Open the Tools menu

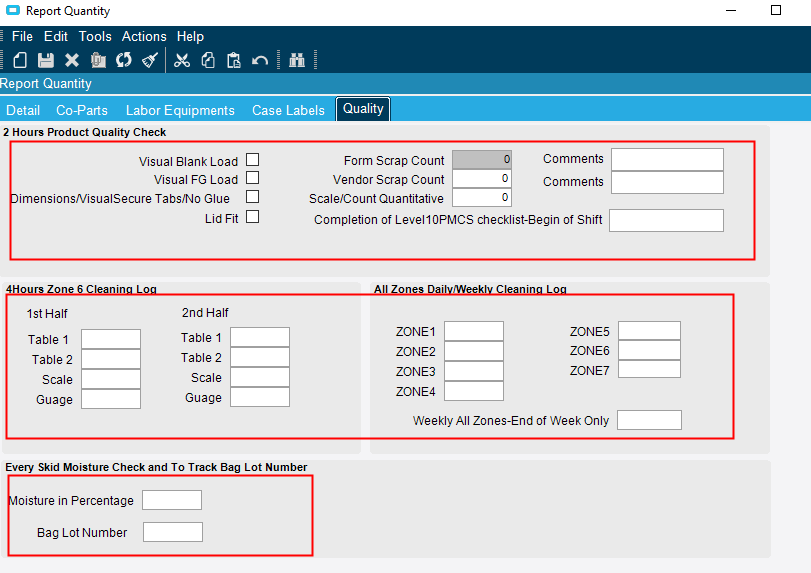pyautogui.click(x=95, y=36)
